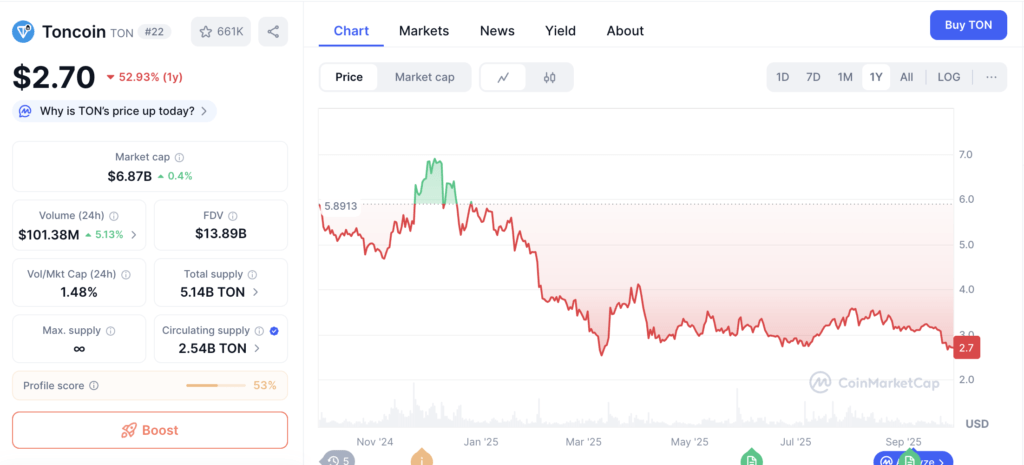The height and width of the screenshot is (465, 1024).
Task: Expand Total supply 5.14B TON chevron
Action: pyautogui.click(x=255, y=292)
